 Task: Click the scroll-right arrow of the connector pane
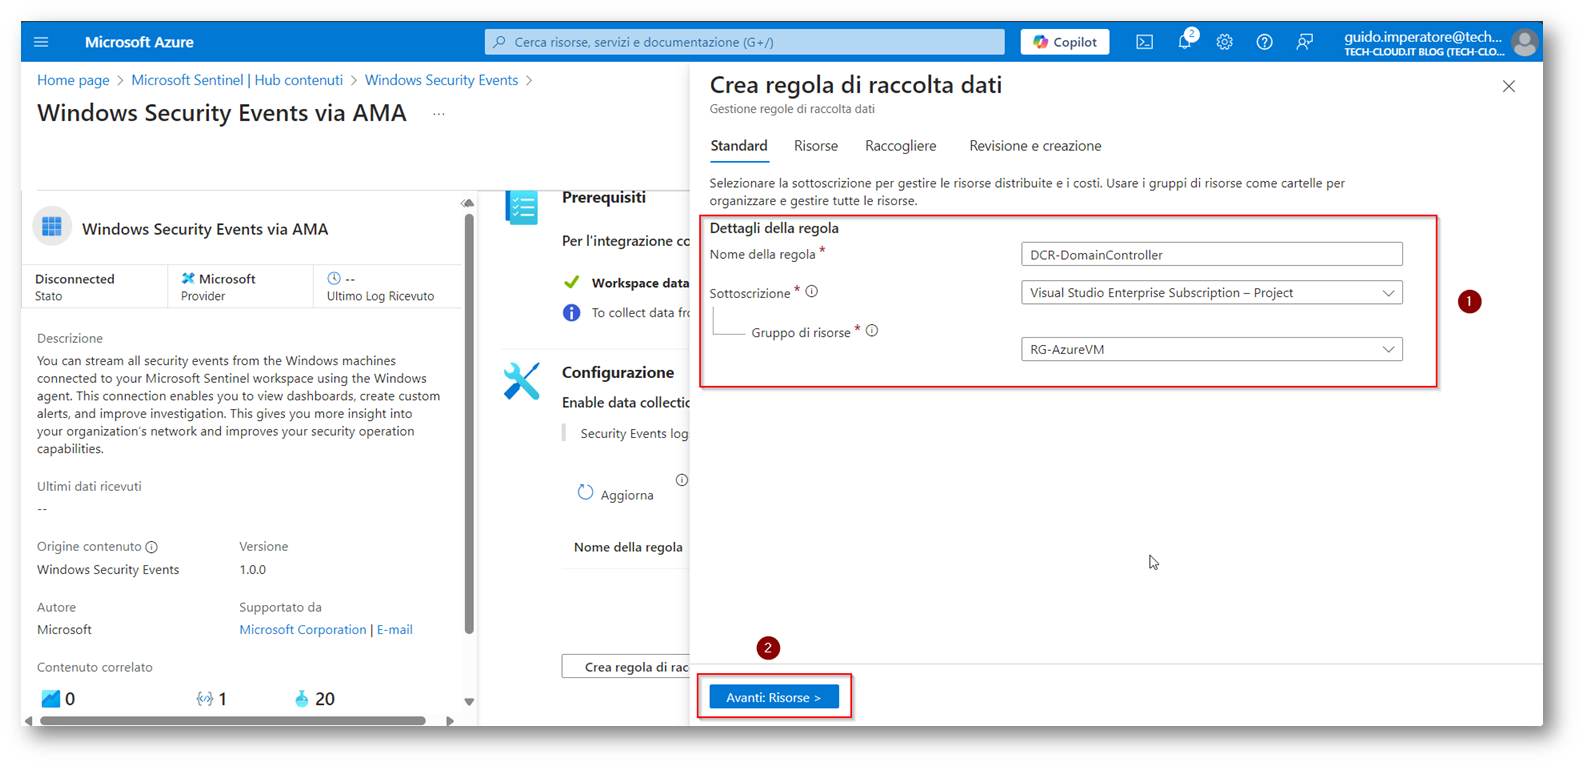450,720
